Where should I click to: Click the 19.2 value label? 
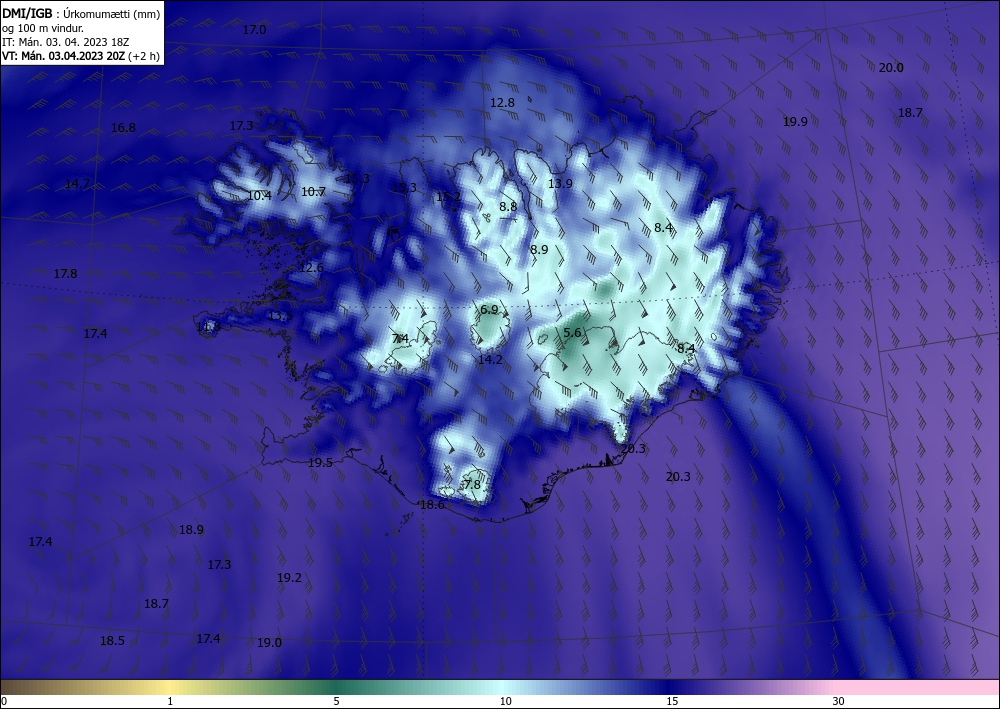point(289,578)
